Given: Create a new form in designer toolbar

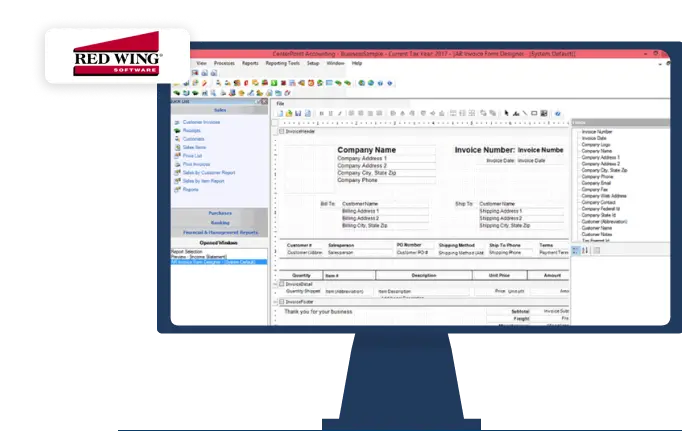Looking at the screenshot, I should [280, 114].
